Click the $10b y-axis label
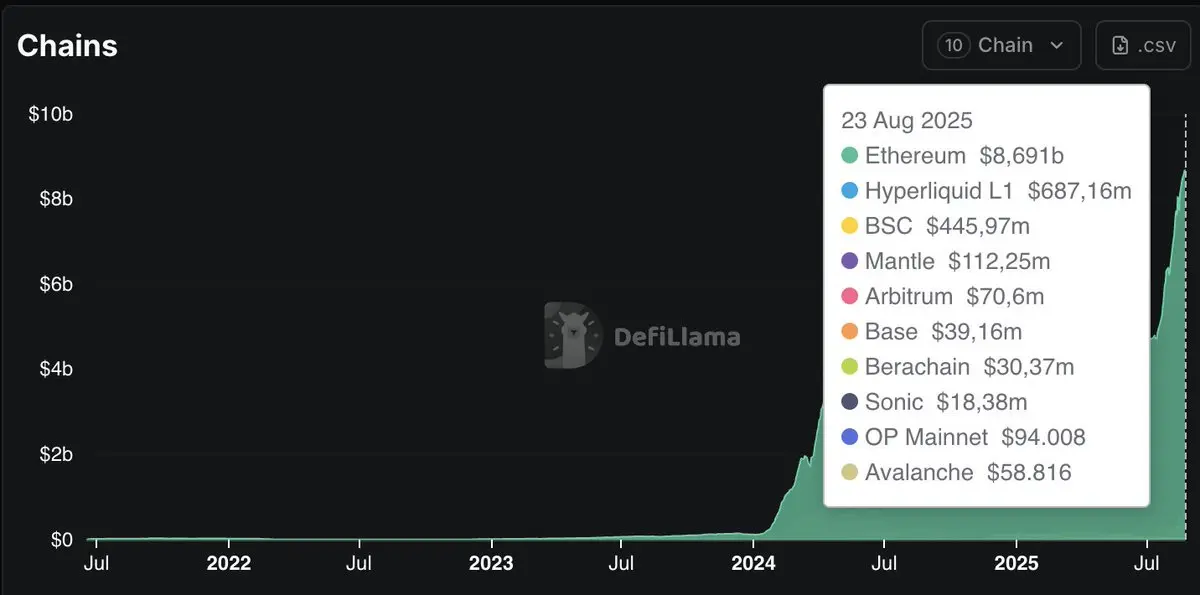 pyautogui.click(x=50, y=114)
